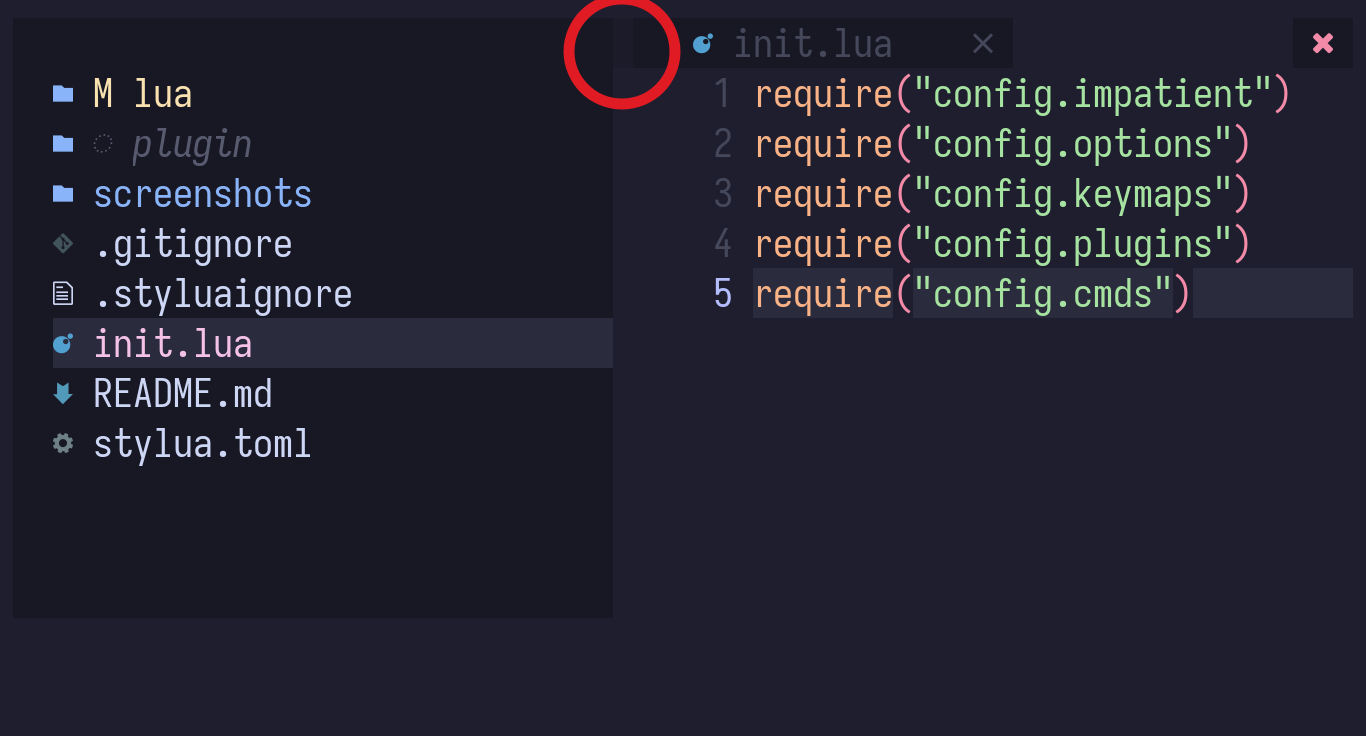Expand the screenshots folder
The width and height of the screenshot is (1366, 736).
pyautogui.click(x=203, y=193)
